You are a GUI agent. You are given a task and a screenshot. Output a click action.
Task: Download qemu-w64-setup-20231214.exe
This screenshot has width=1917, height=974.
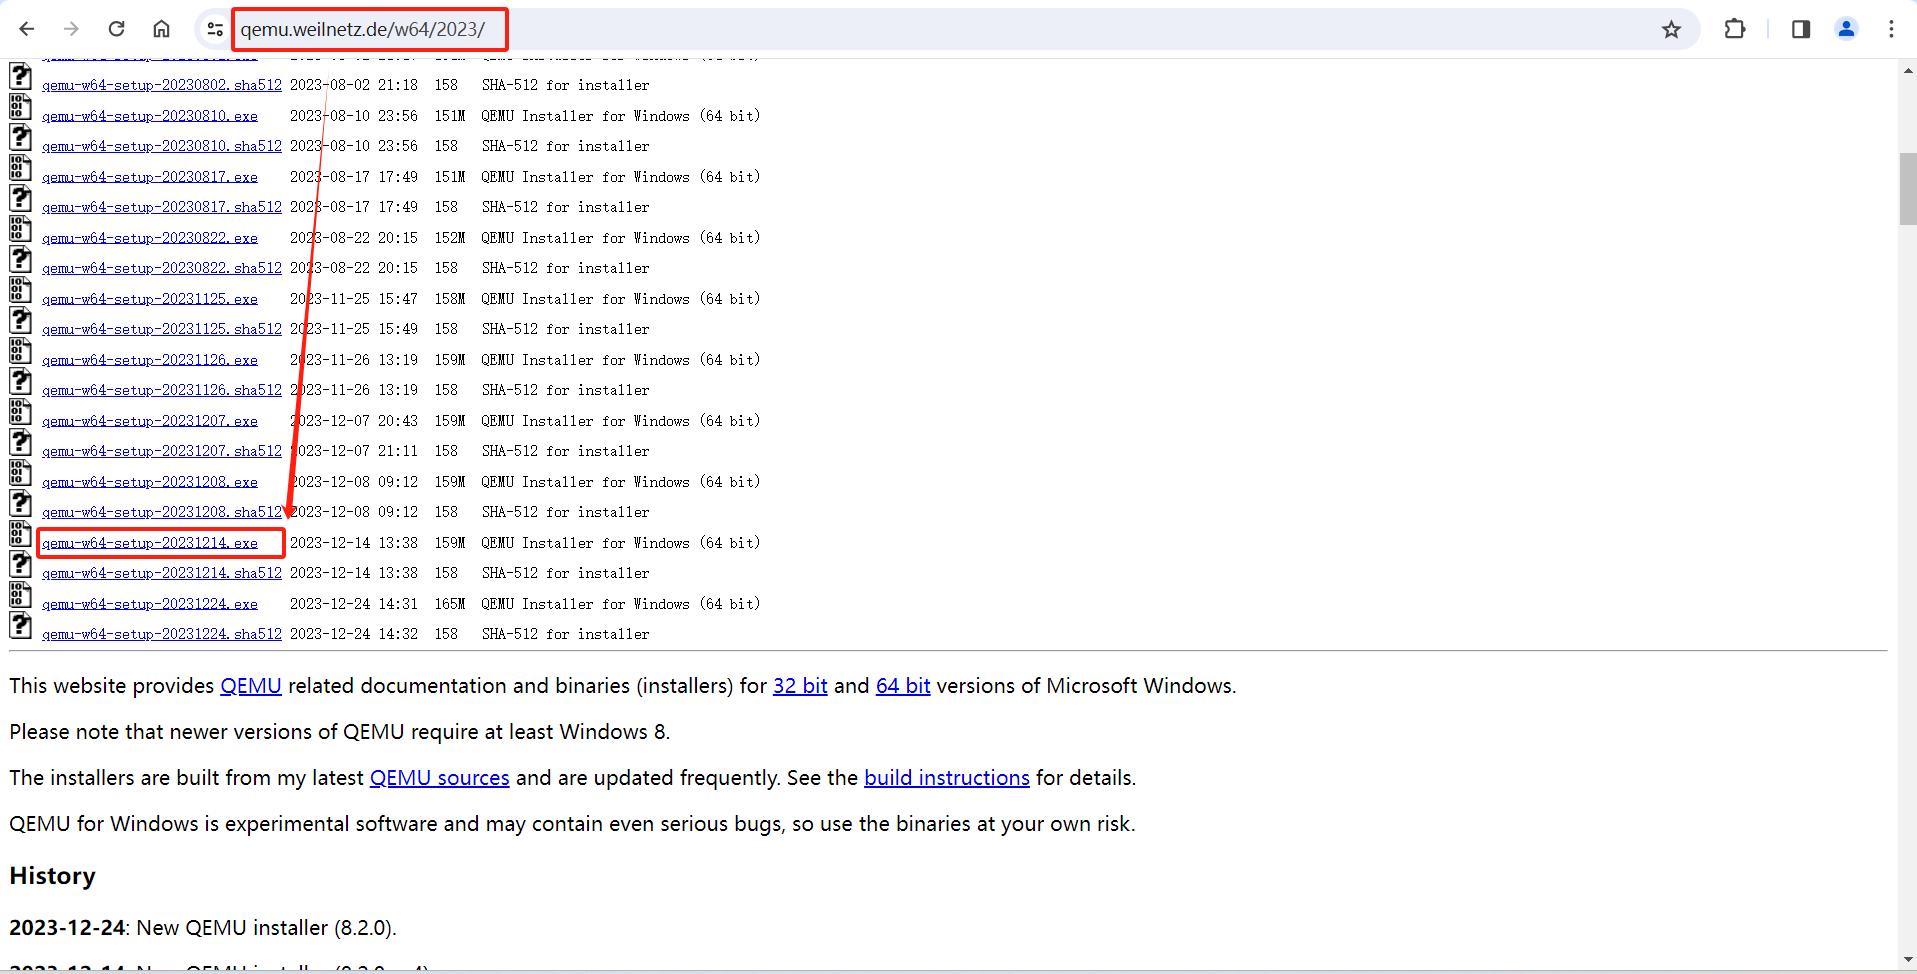coord(150,543)
